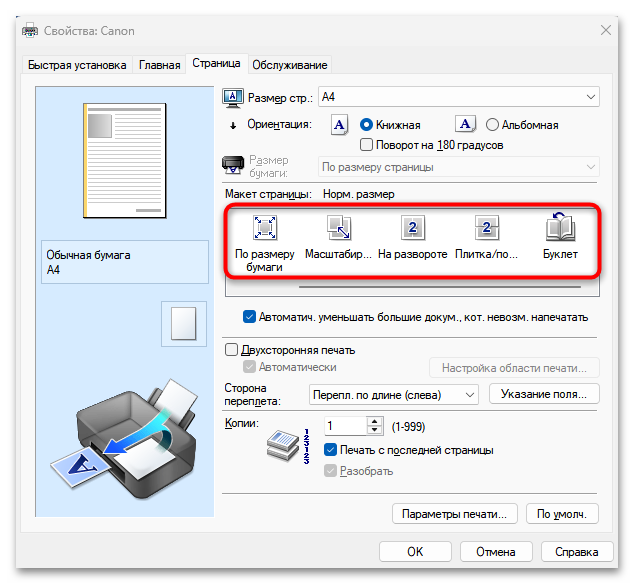Pick the 'Плитка/по...' tiling layout icon
Viewport: 634px width, 584px height.
[486, 229]
